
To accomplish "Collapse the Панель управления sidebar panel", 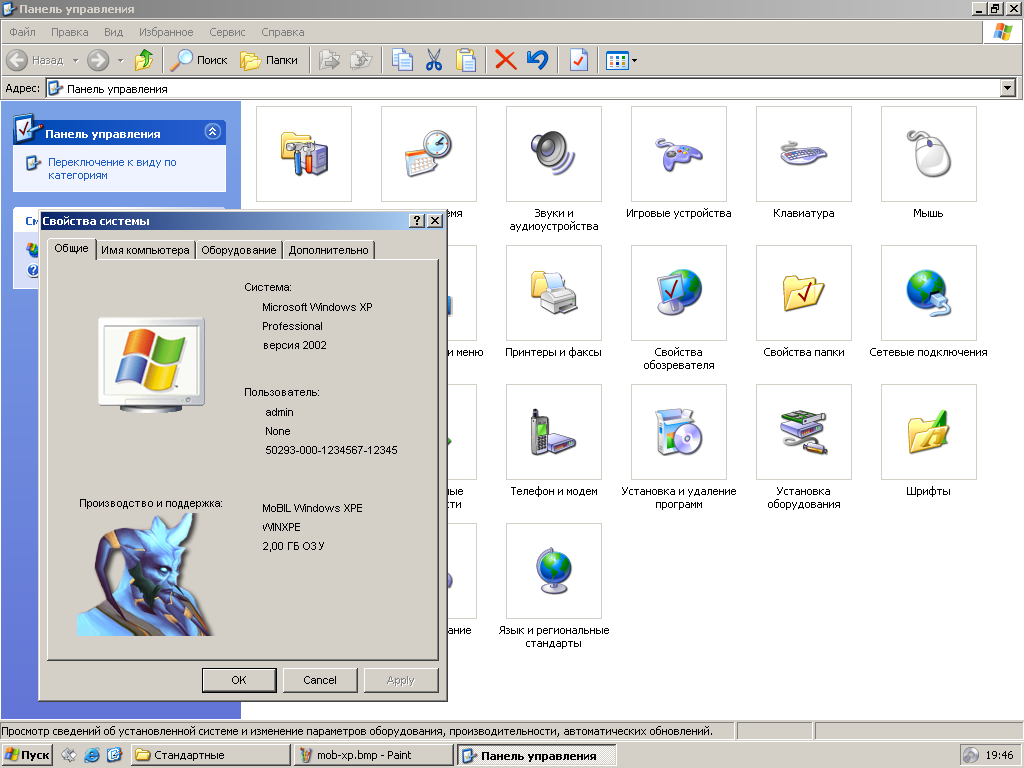I will click(212, 131).
